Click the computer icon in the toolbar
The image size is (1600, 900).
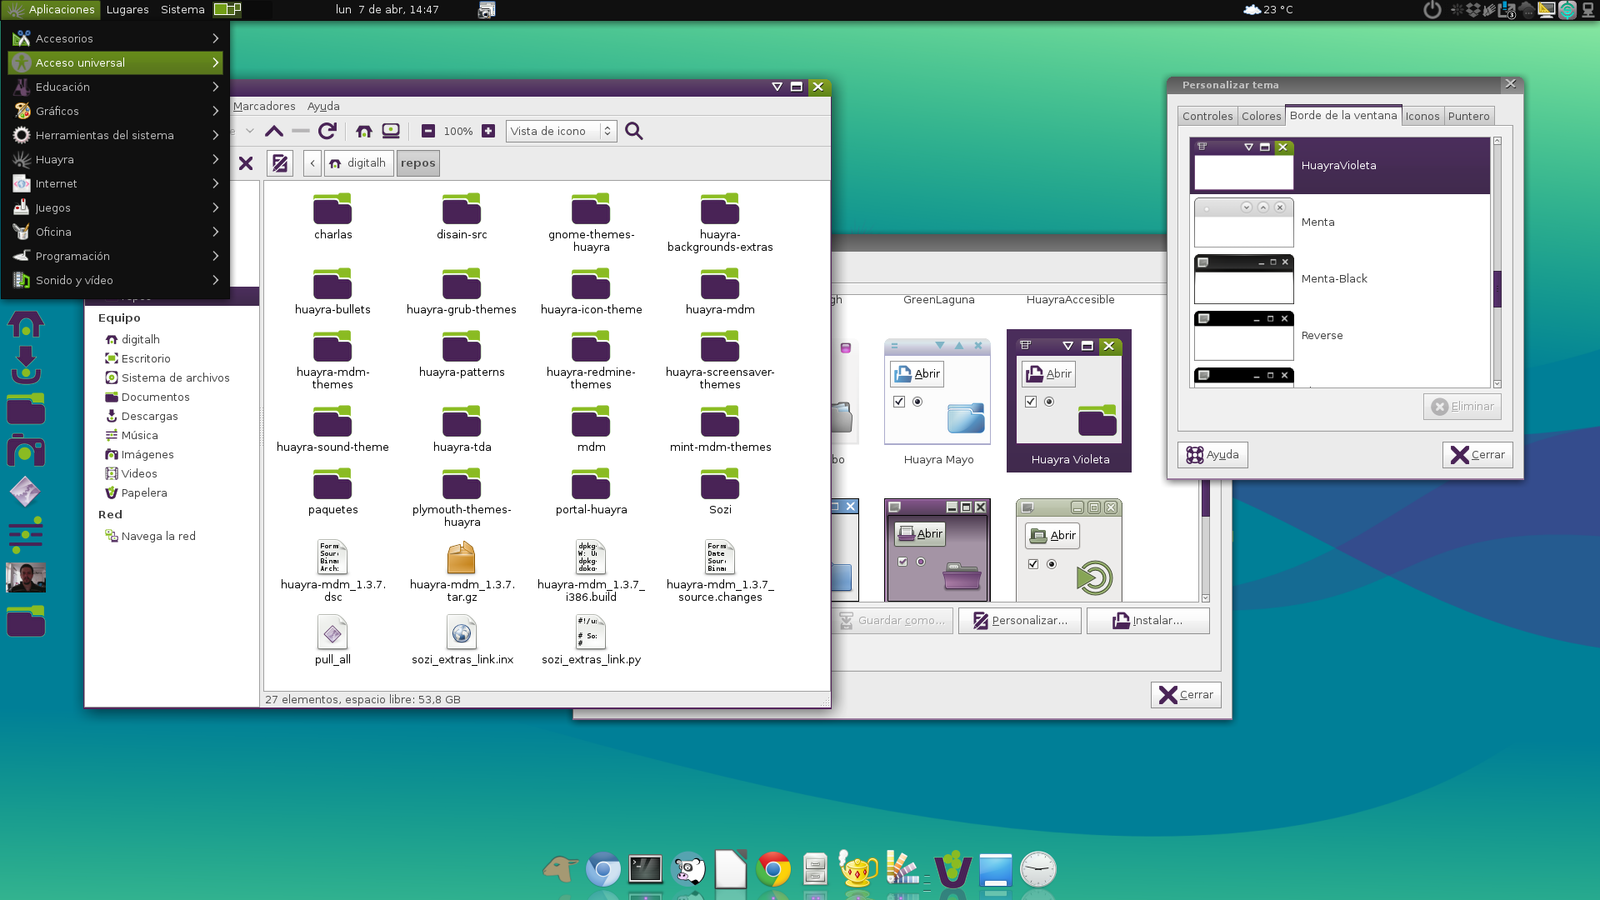click(391, 131)
